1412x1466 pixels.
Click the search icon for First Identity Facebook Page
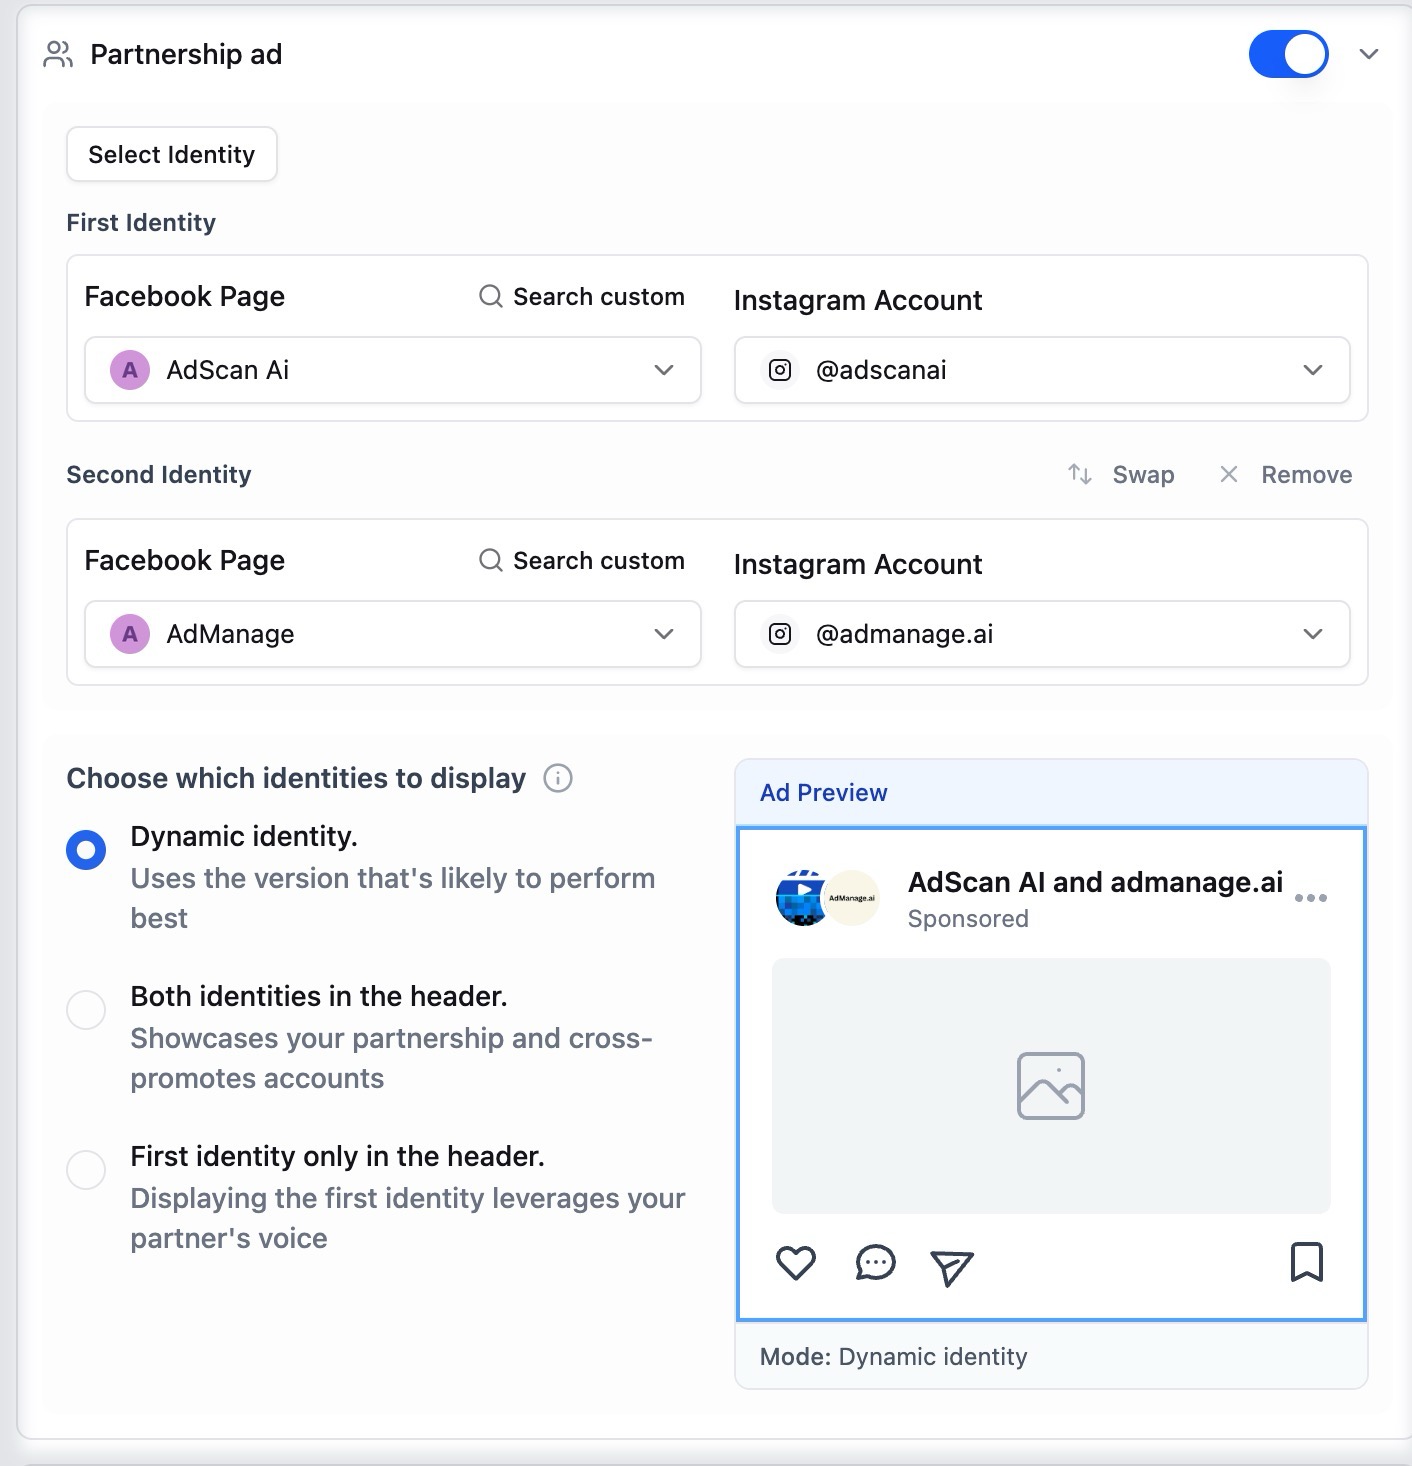[x=489, y=296]
